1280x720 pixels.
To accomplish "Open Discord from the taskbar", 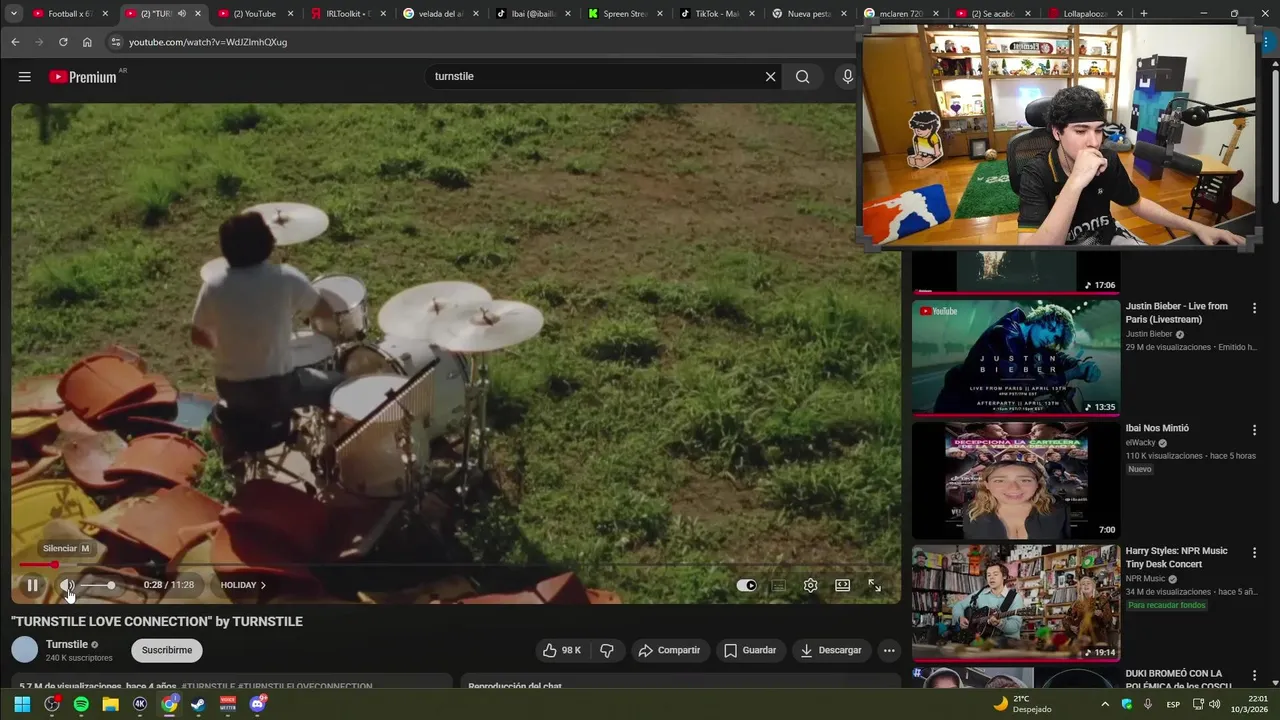I will [257, 704].
